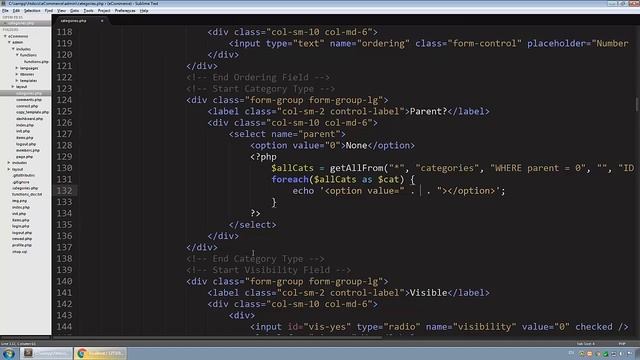The width and height of the screenshot is (640, 360).
Task: Collapse the eCommerce root folder arrow
Action: pos(5,36)
